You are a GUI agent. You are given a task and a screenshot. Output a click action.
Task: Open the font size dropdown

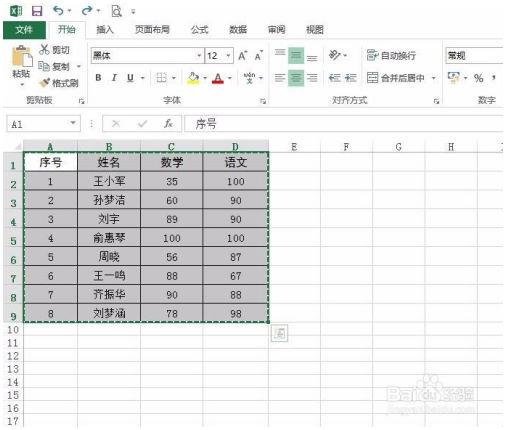(228, 55)
